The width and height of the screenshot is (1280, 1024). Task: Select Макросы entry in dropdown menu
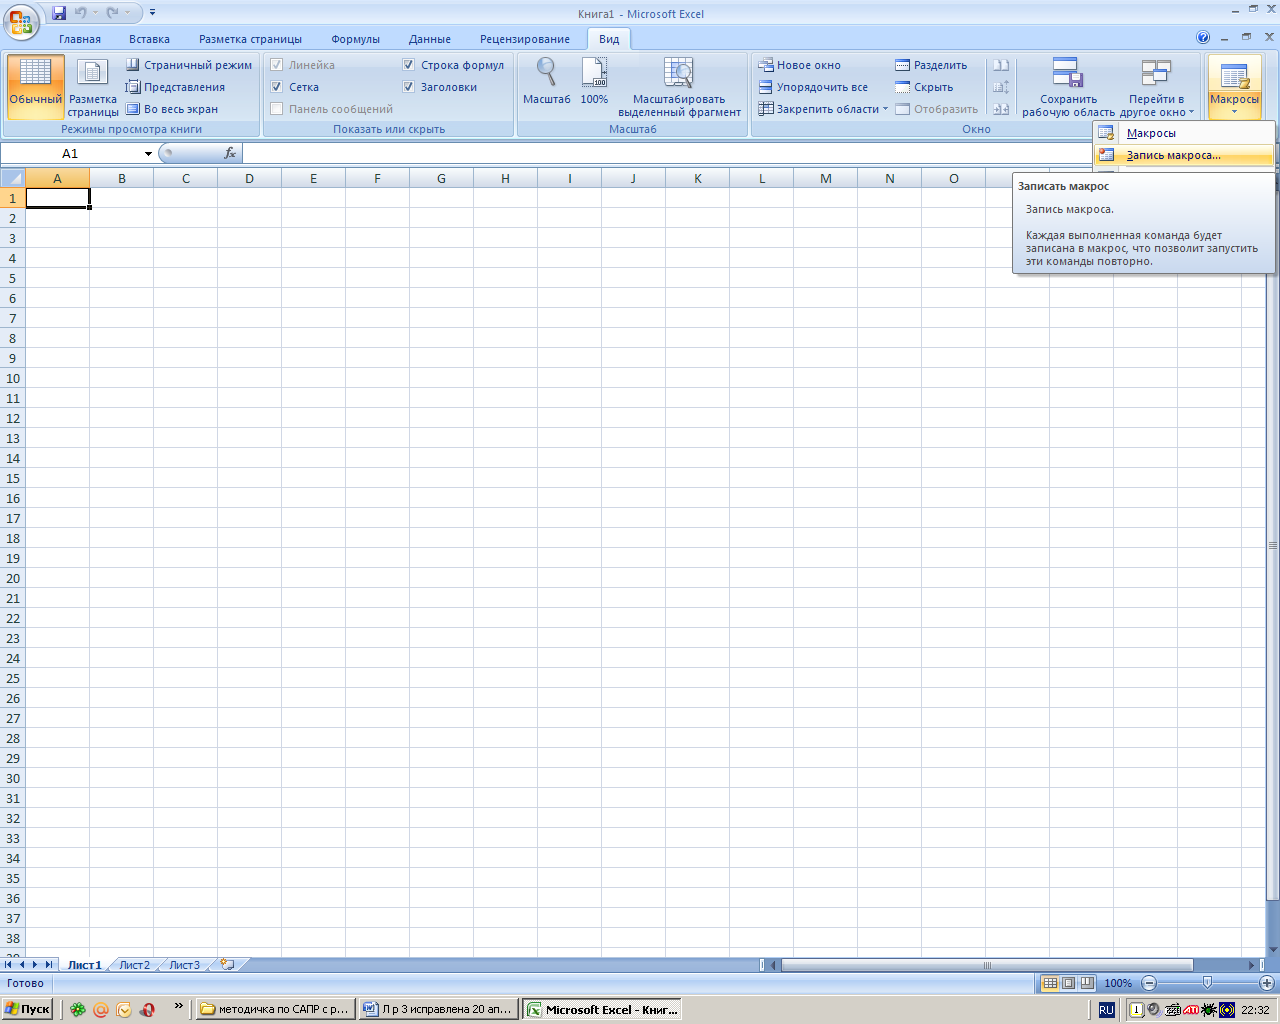tap(1183, 133)
